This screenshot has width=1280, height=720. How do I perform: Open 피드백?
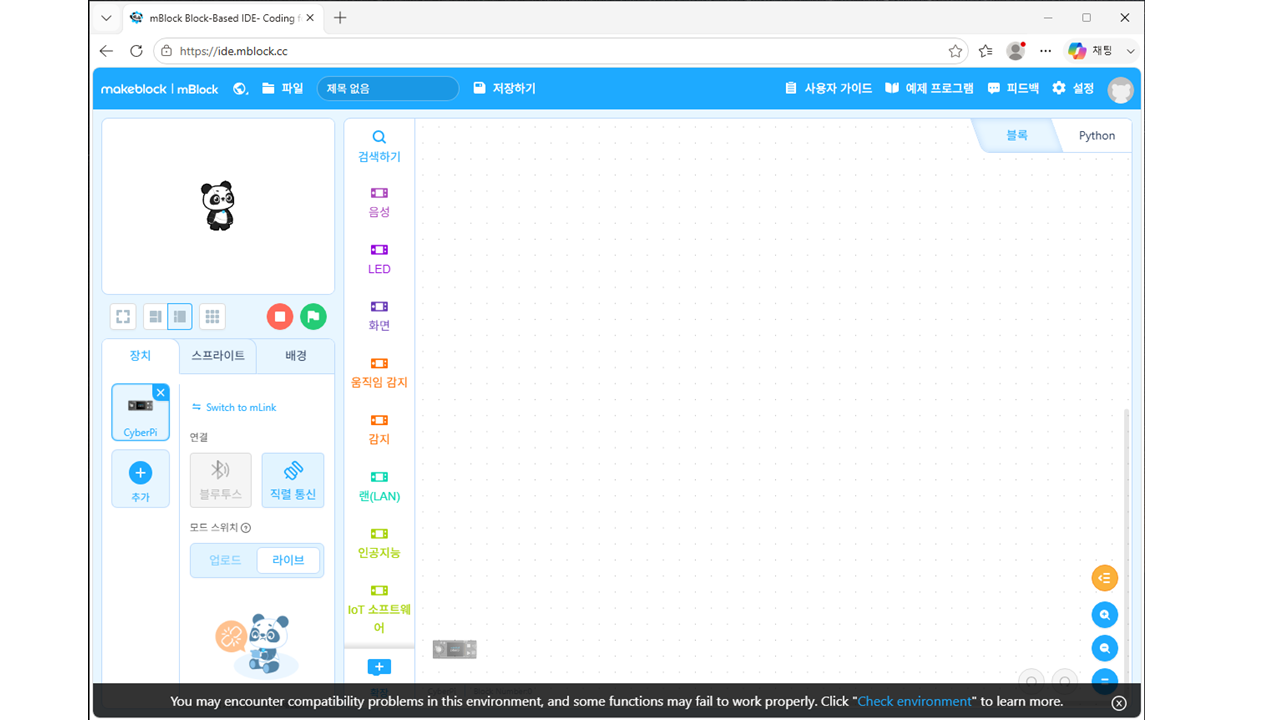[1013, 89]
